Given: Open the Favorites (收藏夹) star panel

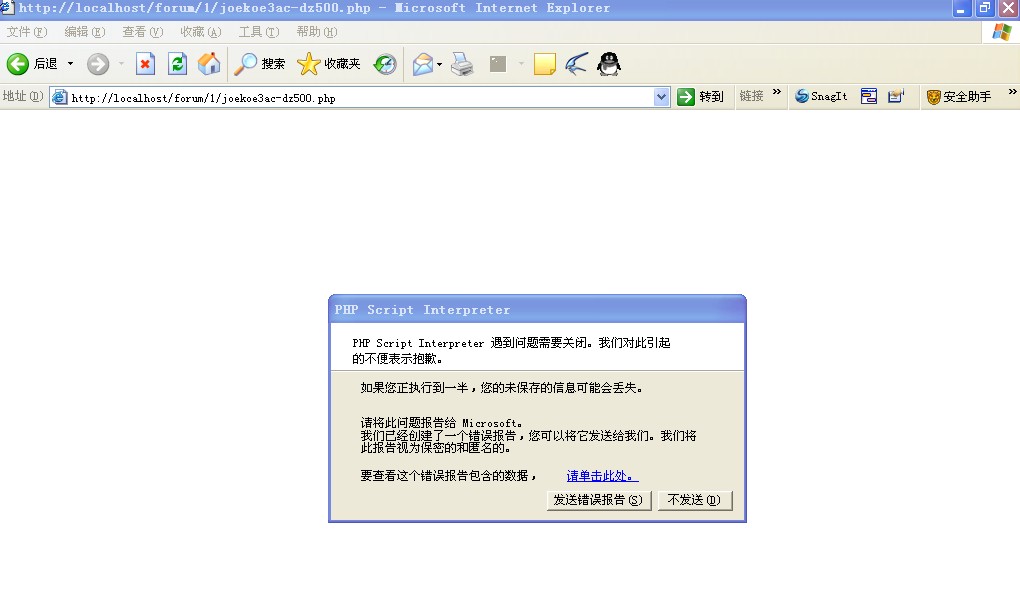Looking at the screenshot, I should [329, 64].
